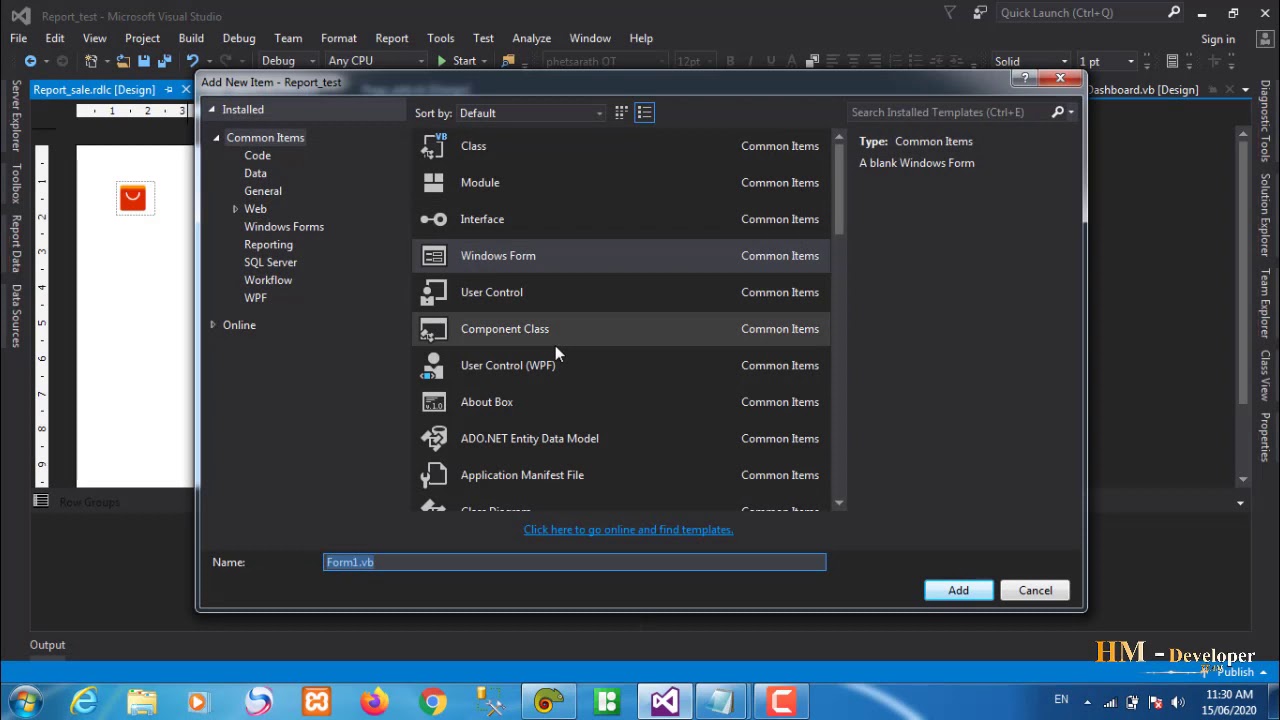The width and height of the screenshot is (1280, 720).
Task: Click the Add button
Action: click(x=958, y=590)
